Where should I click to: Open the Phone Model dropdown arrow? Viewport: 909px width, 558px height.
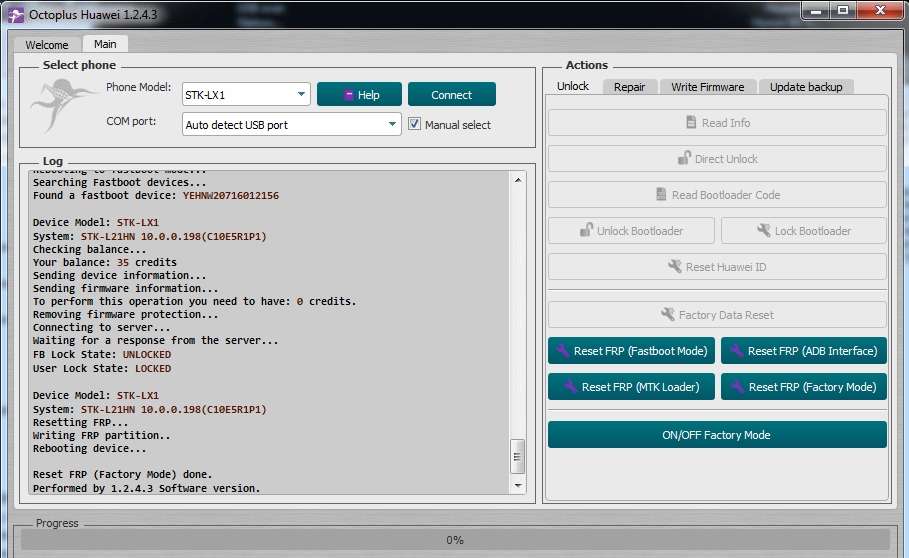pos(301,94)
